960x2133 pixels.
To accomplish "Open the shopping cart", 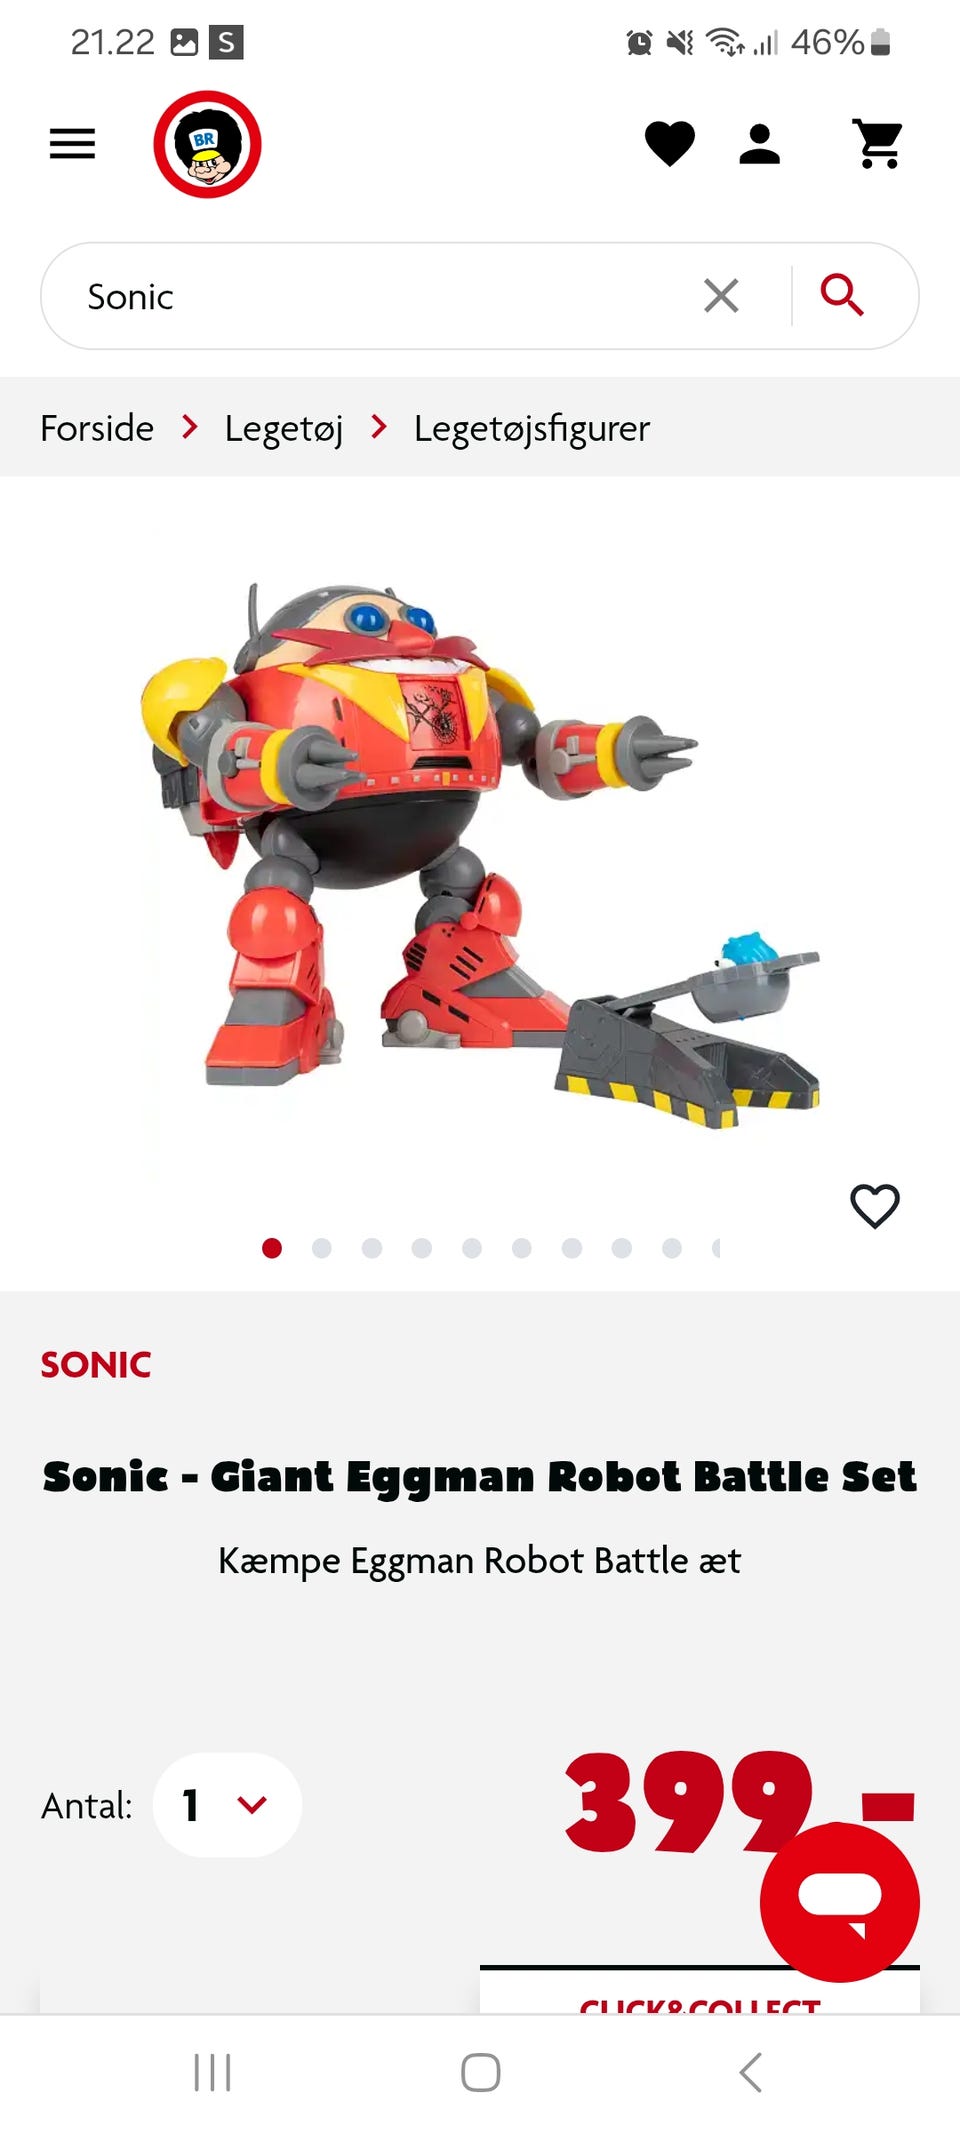I will point(879,143).
